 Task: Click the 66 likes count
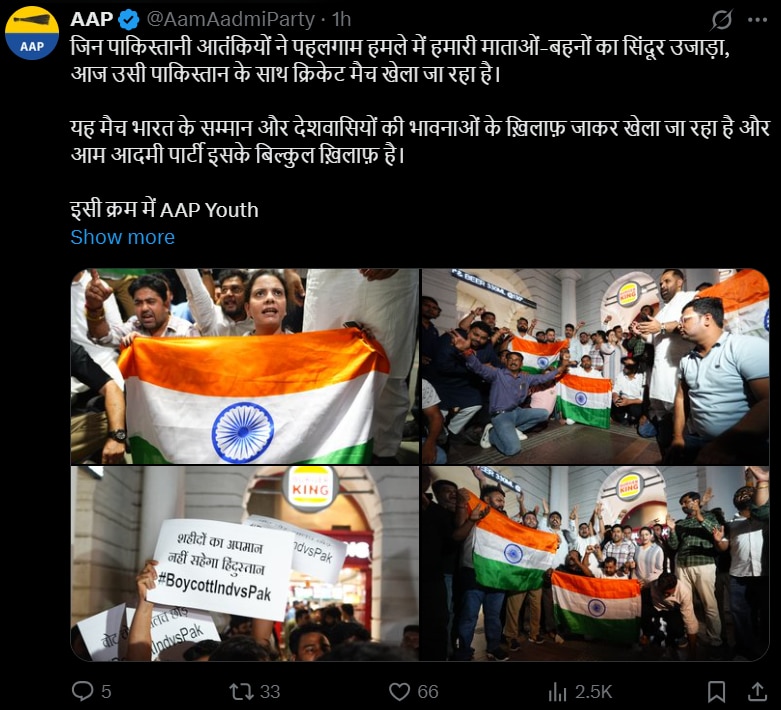[428, 692]
